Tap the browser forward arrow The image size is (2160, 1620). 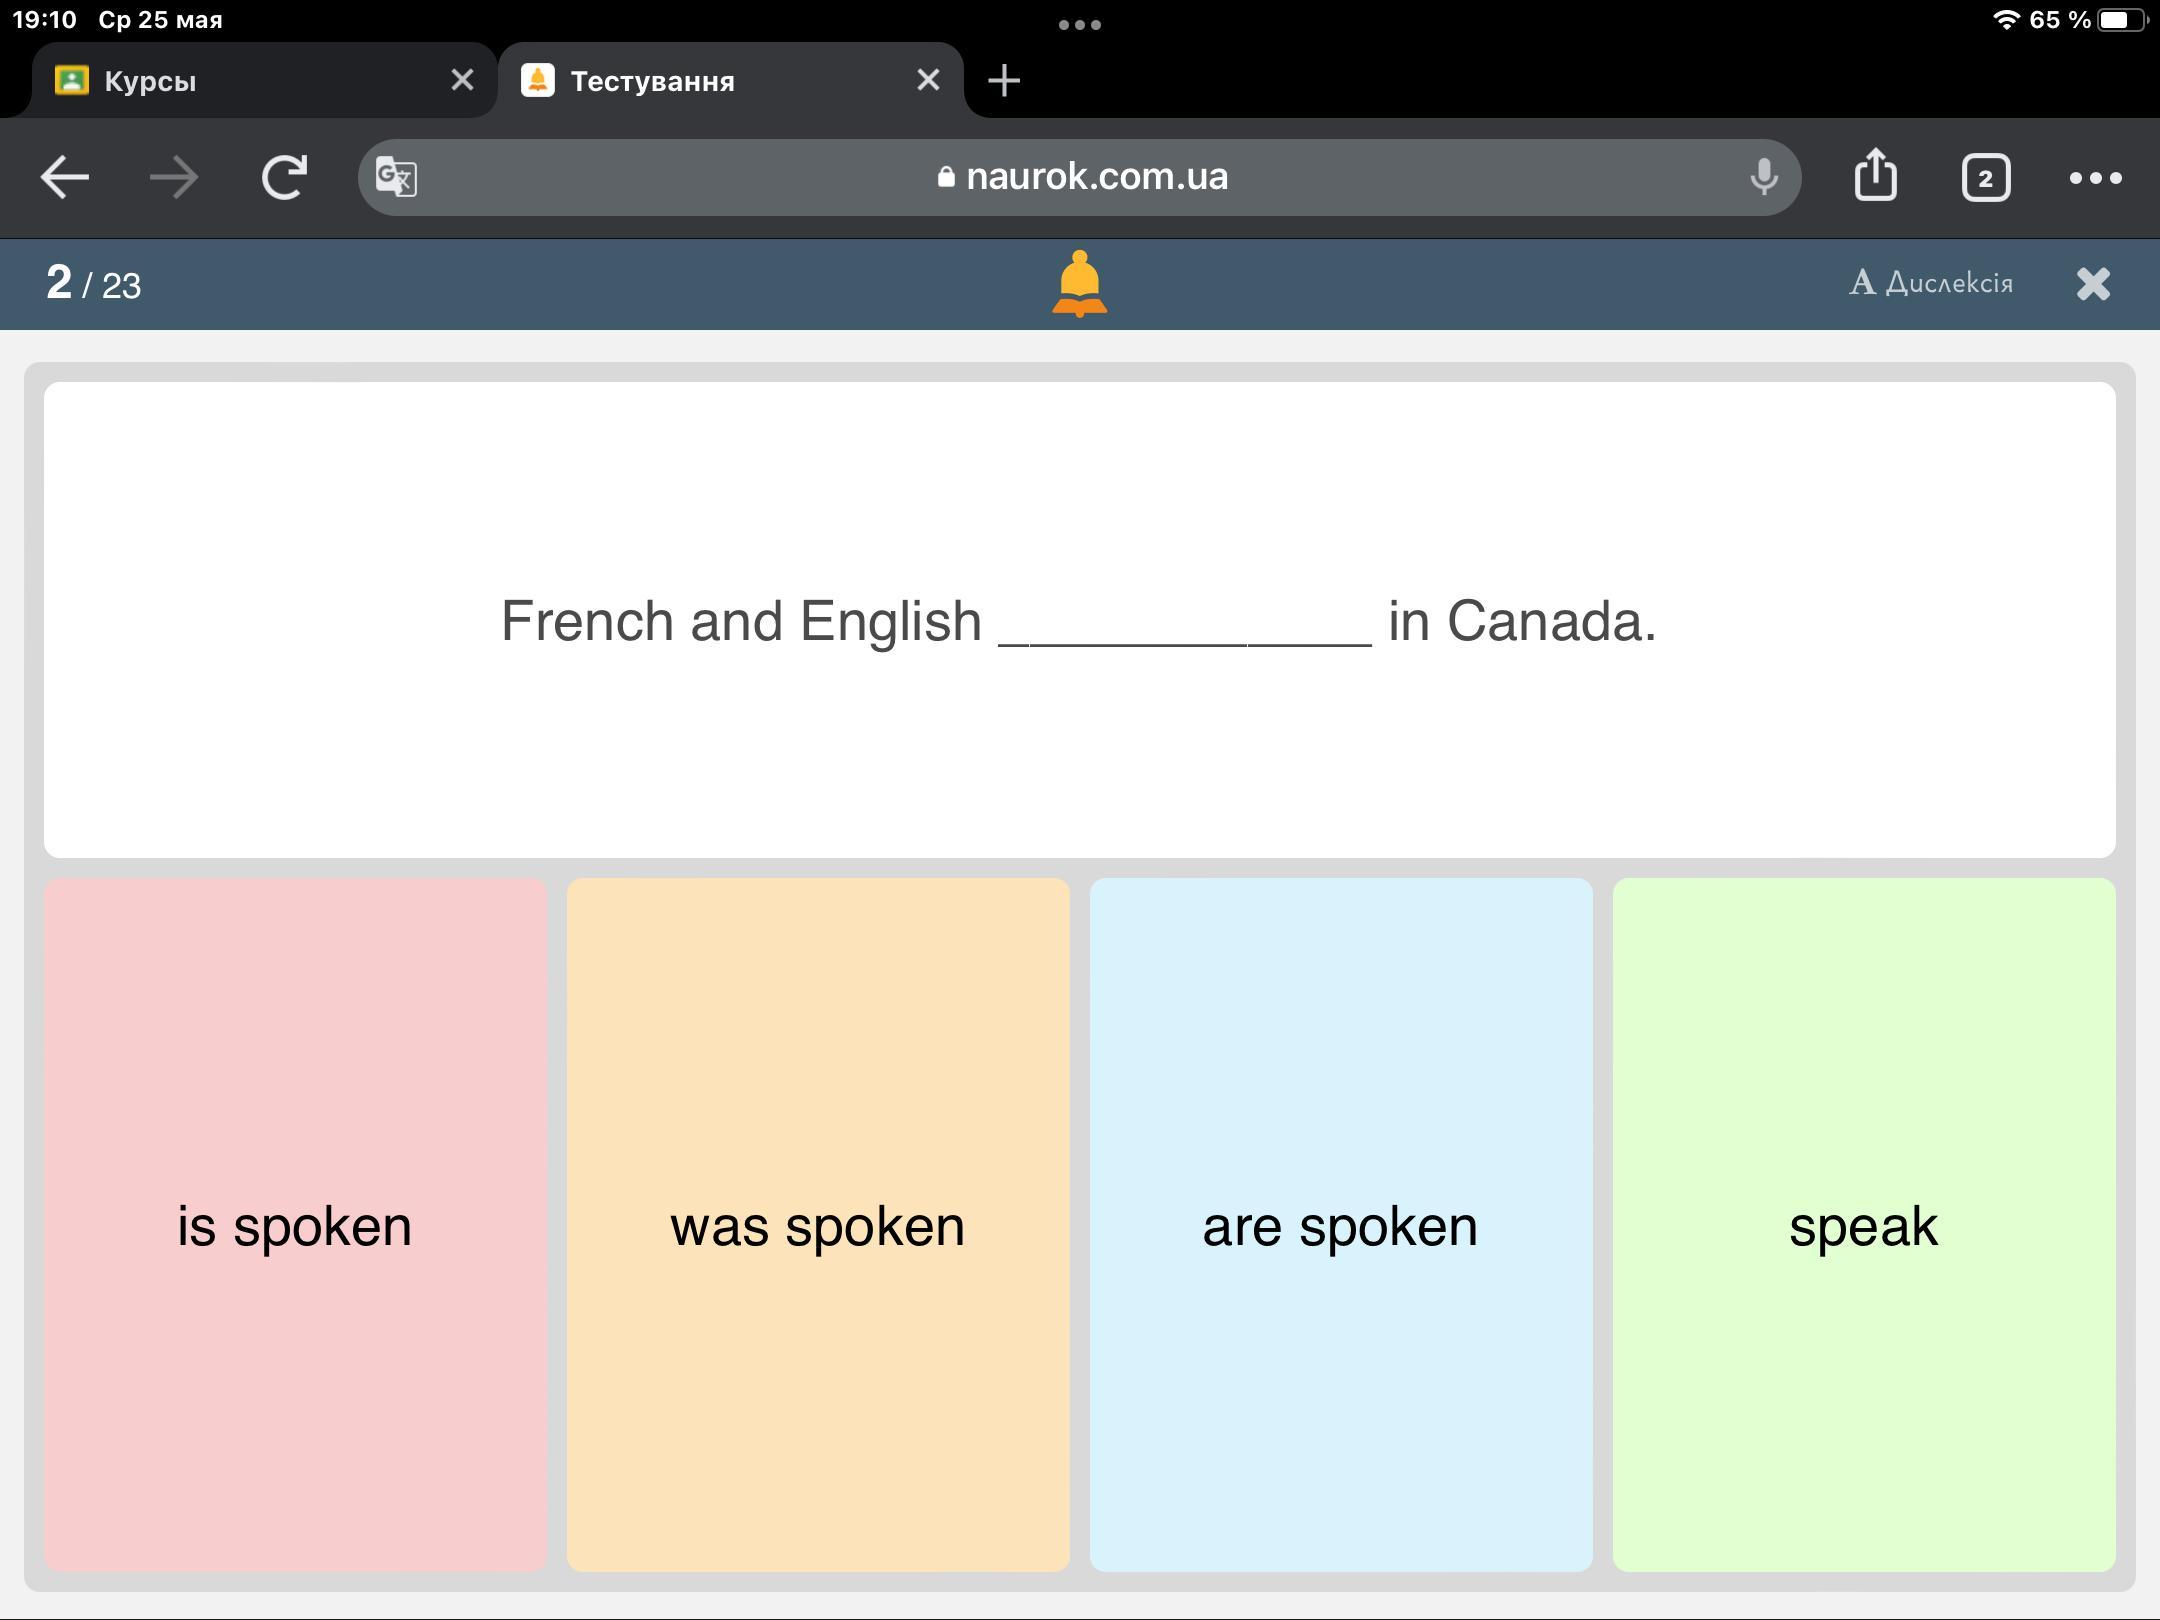pyautogui.click(x=174, y=178)
